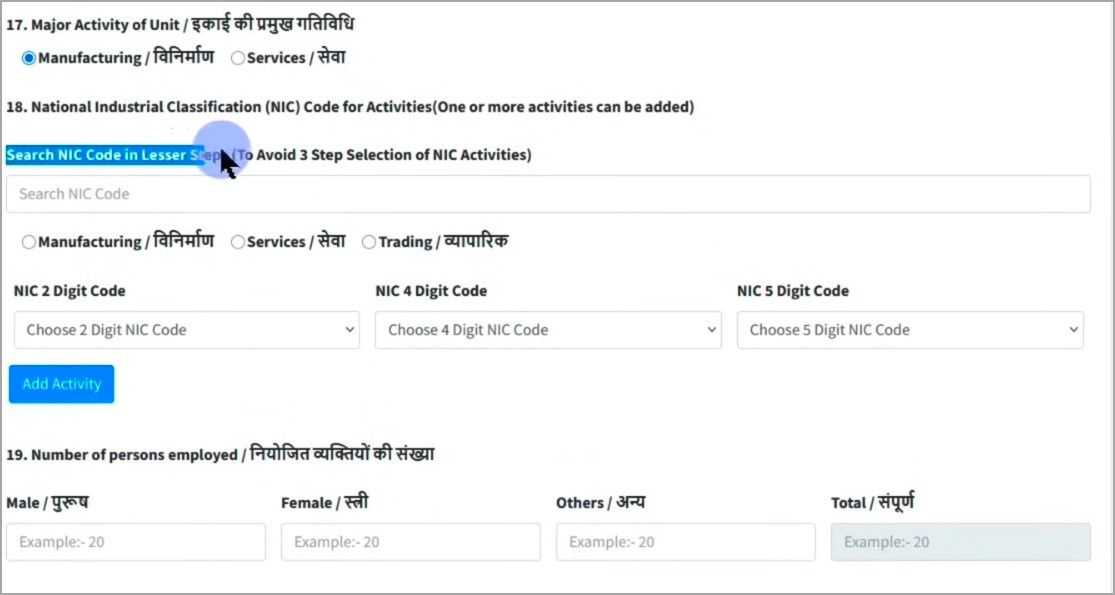1115x595 pixels.
Task: Click the Female persons employed input
Action: [x=410, y=542]
